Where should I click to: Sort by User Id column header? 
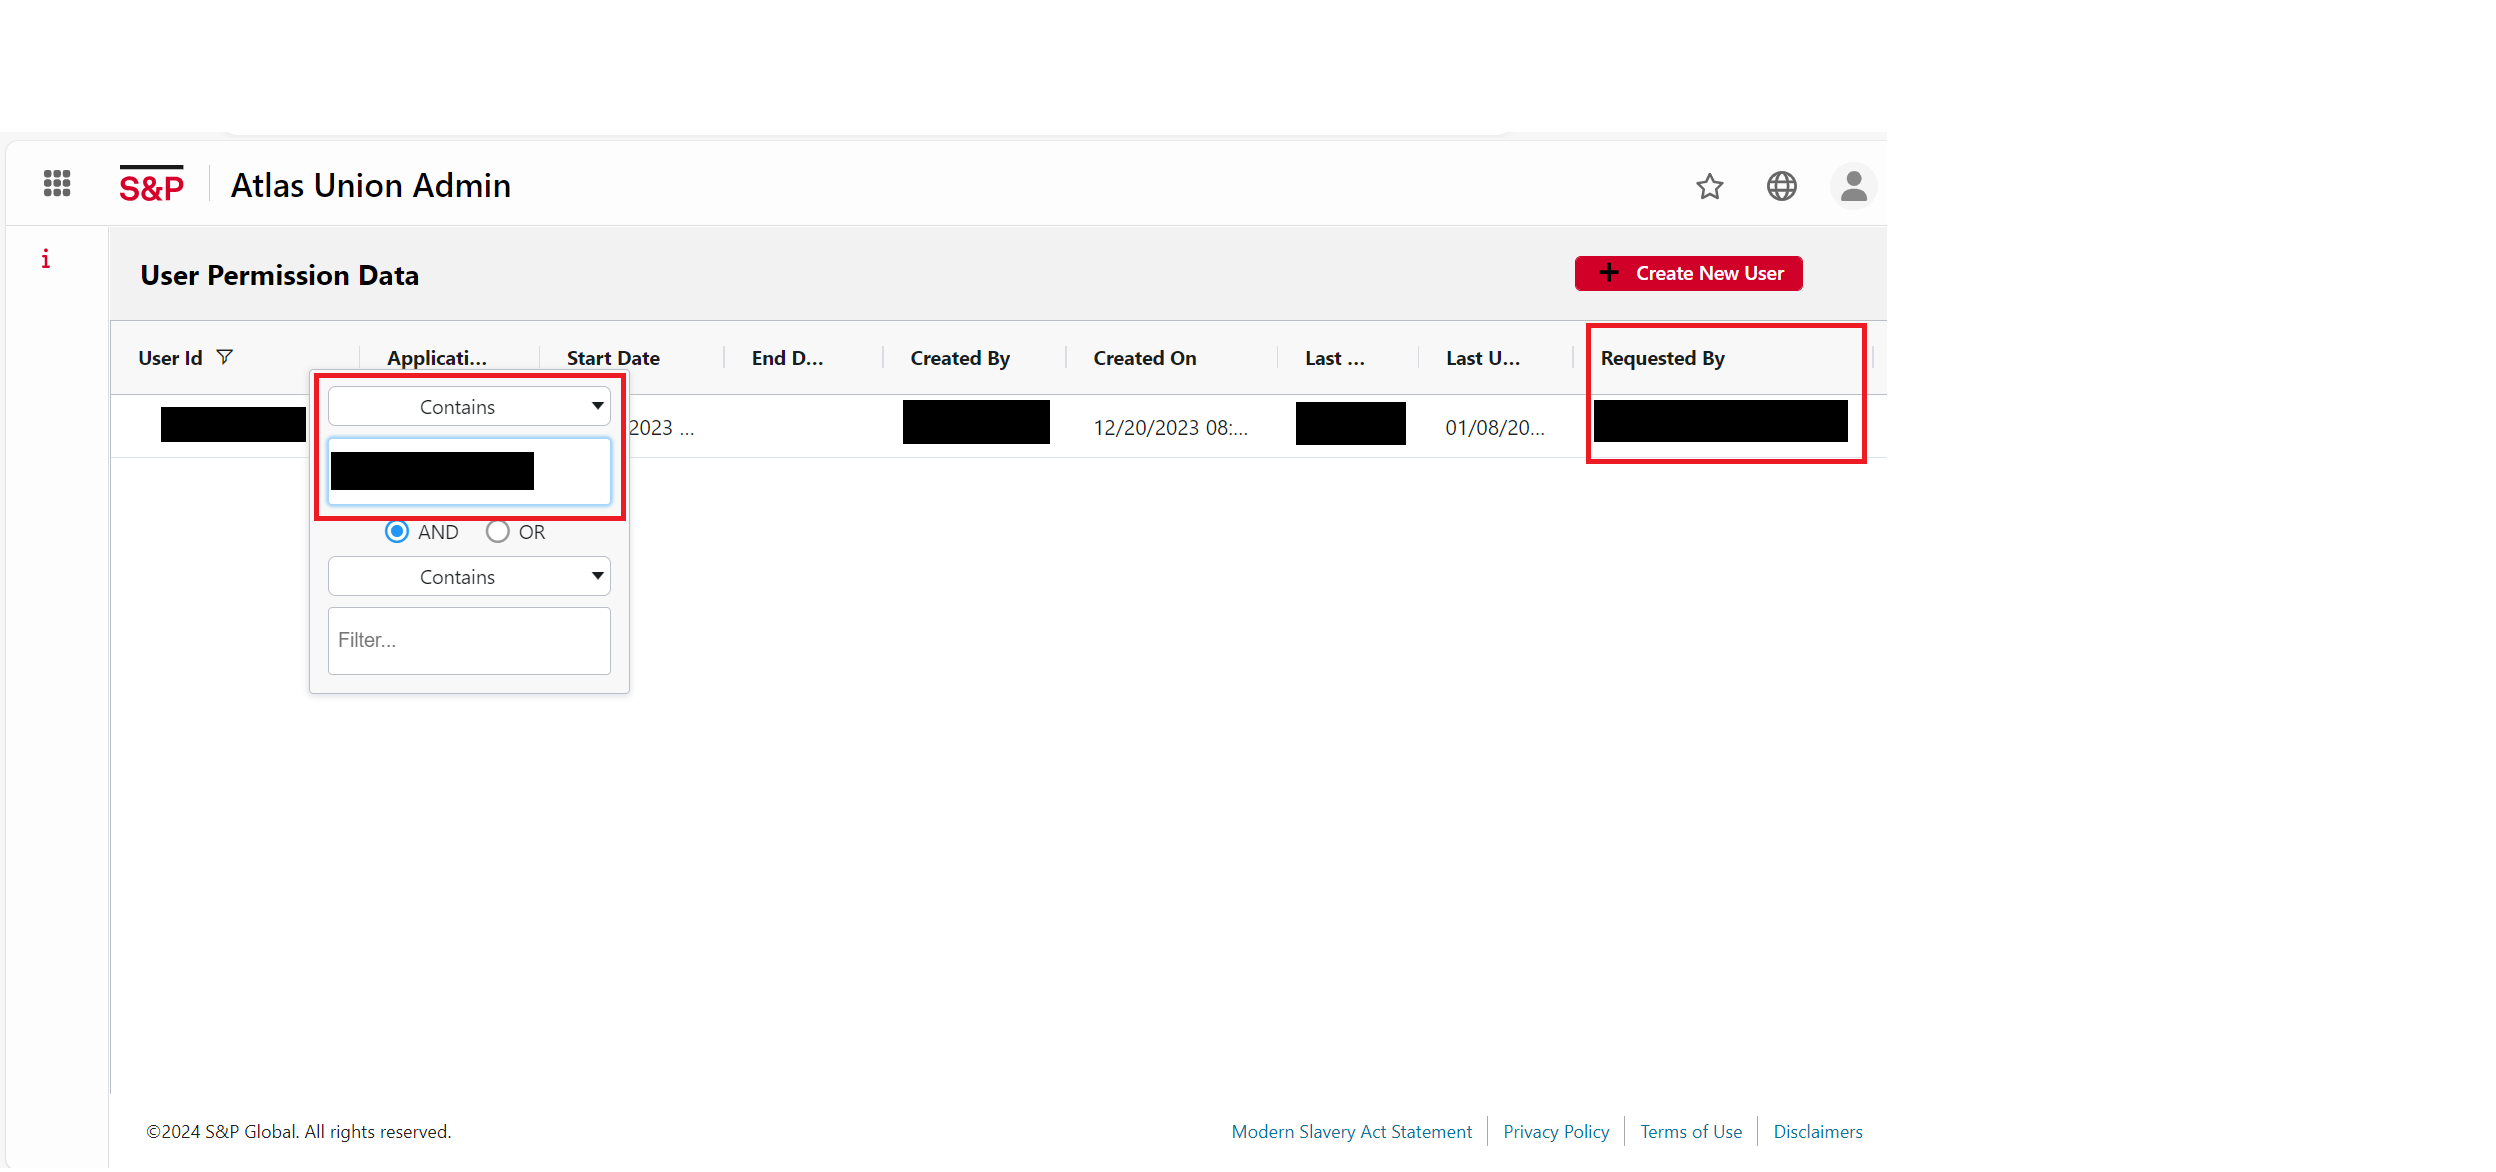170,358
